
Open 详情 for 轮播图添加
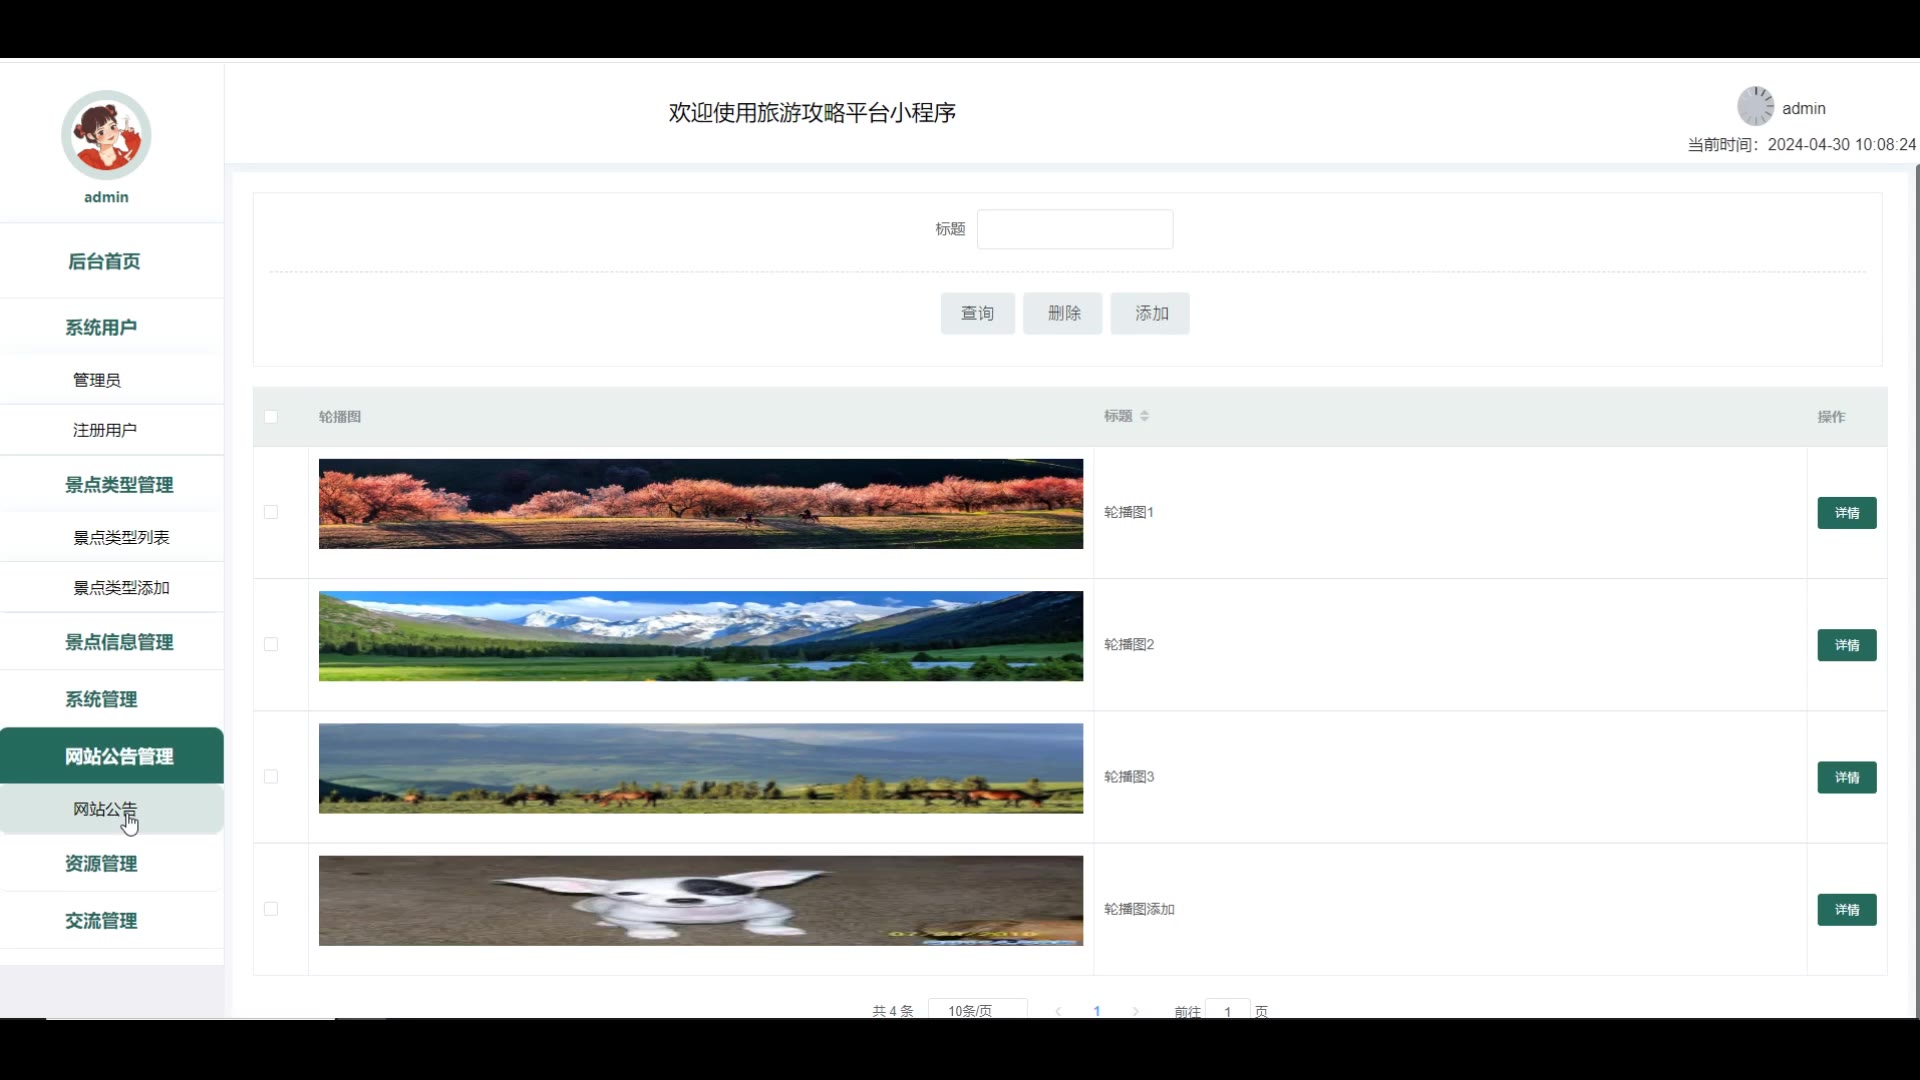[1846, 910]
